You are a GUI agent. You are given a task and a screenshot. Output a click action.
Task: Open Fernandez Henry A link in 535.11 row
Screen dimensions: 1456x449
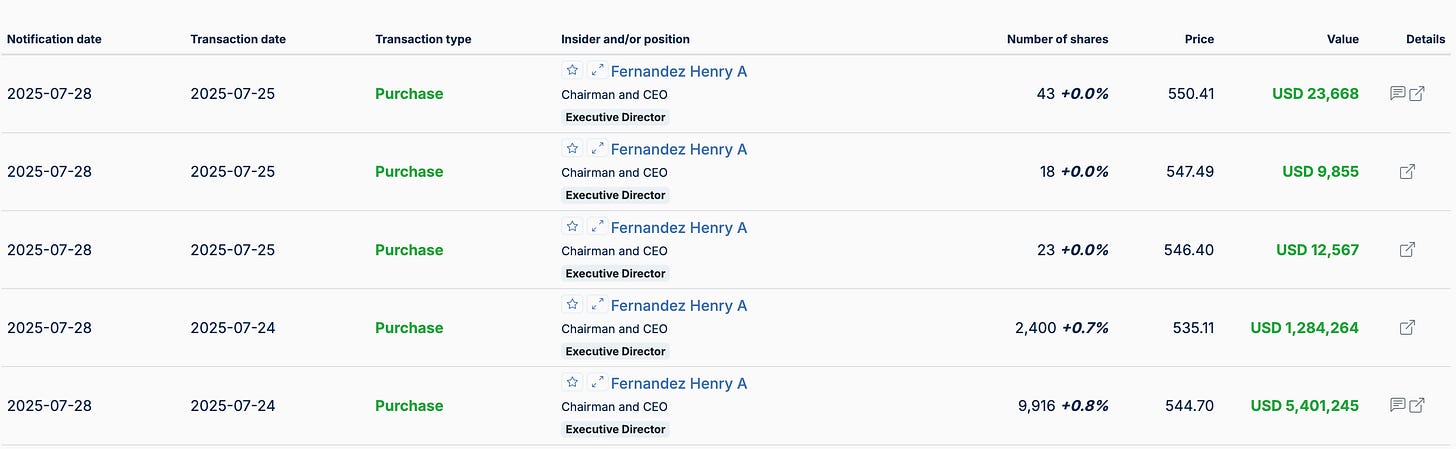679,306
